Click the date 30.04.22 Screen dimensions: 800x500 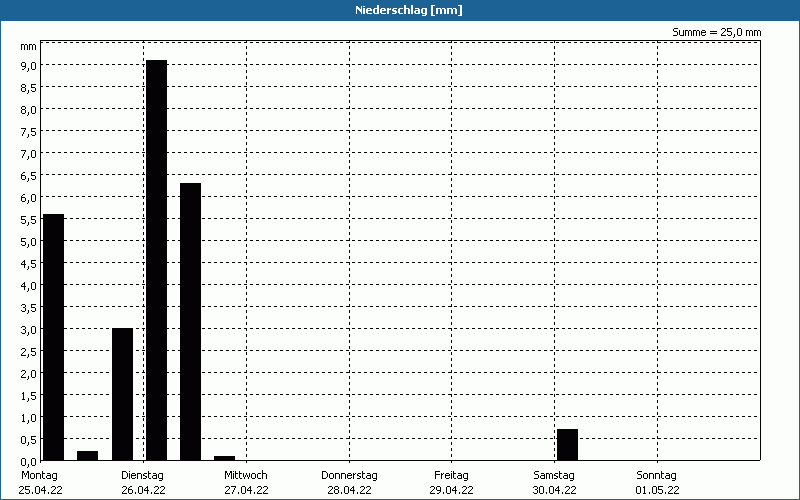[x=555, y=490]
